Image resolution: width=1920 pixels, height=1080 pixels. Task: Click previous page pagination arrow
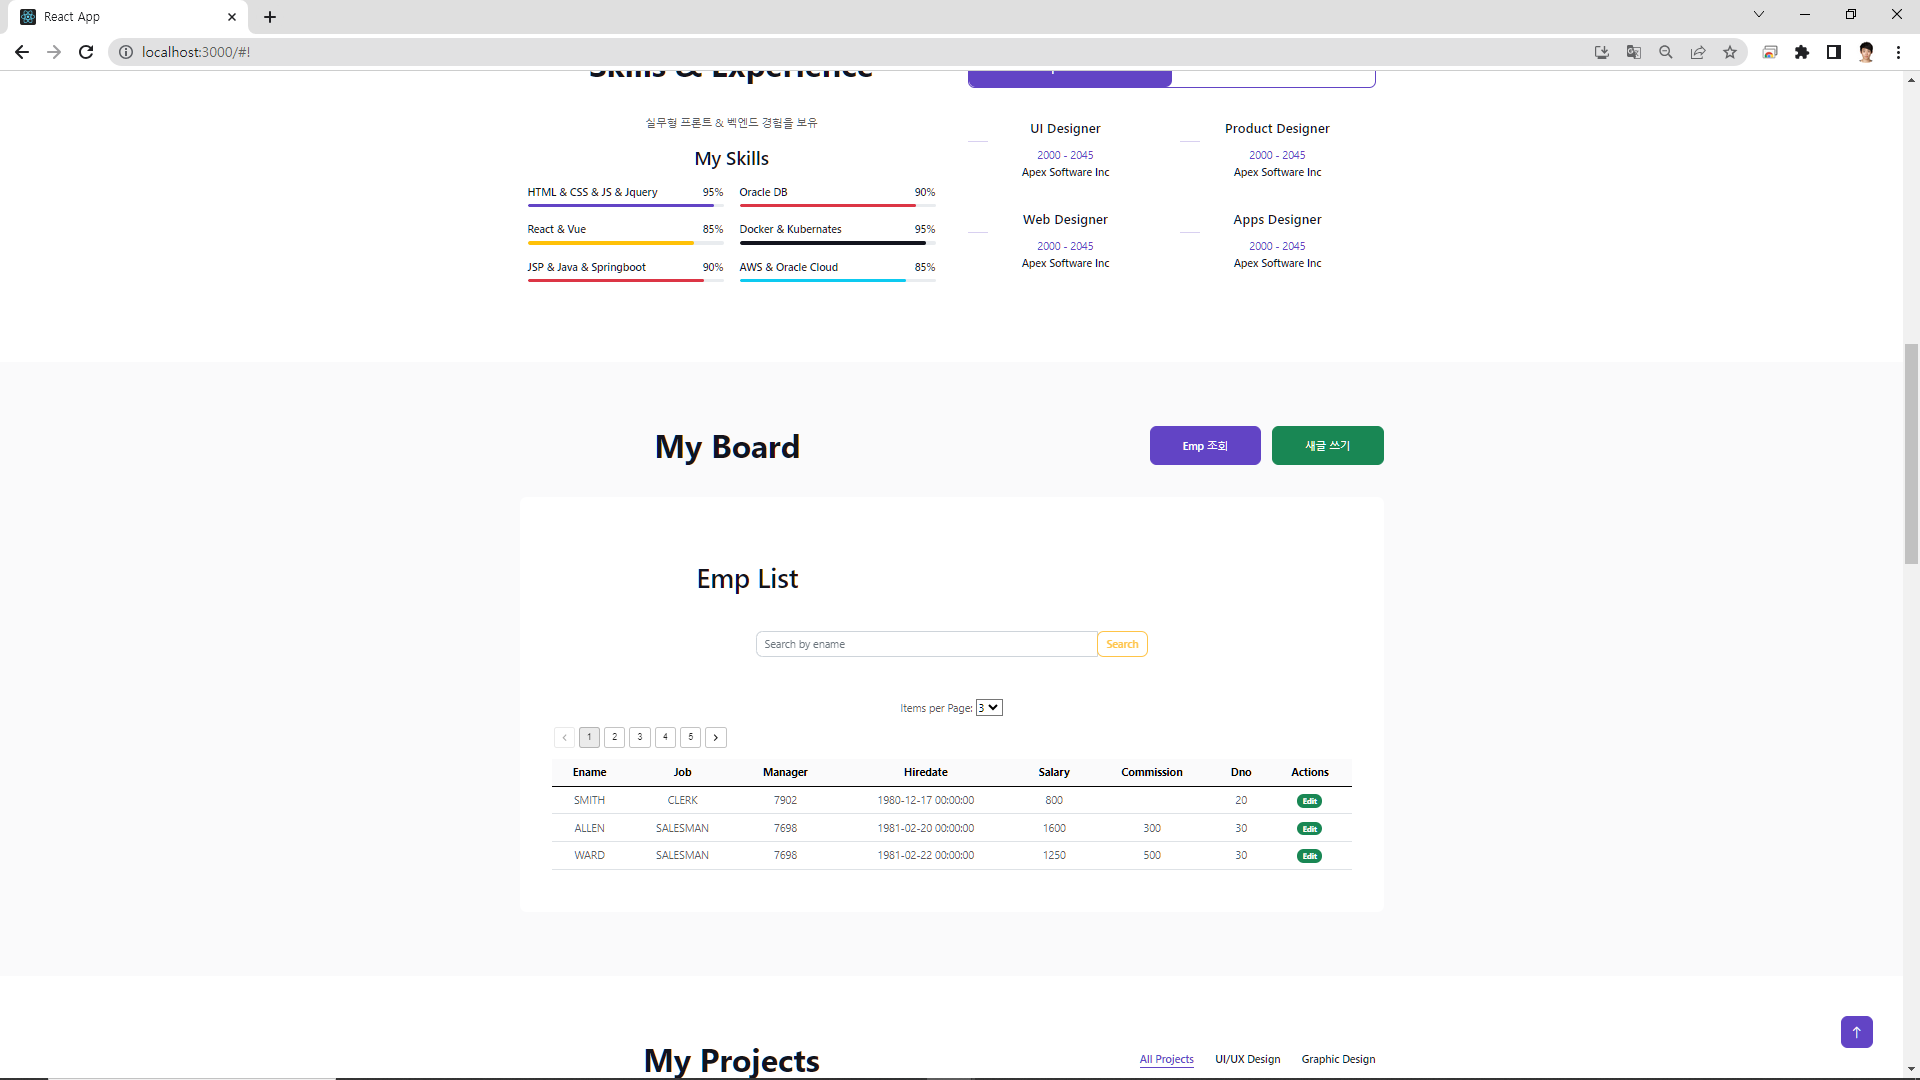(x=564, y=737)
